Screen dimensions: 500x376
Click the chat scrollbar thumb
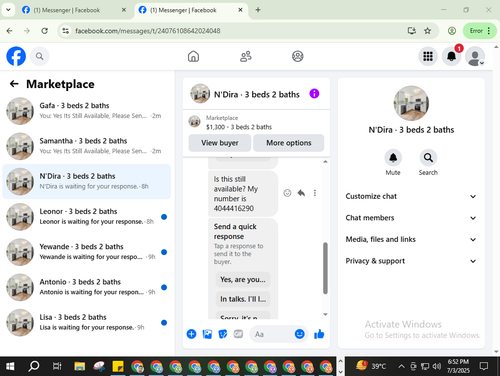325,268
